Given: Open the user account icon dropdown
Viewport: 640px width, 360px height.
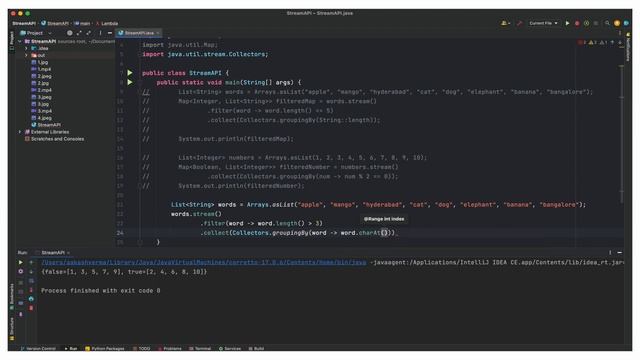Looking at the screenshot, I should 505,23.
